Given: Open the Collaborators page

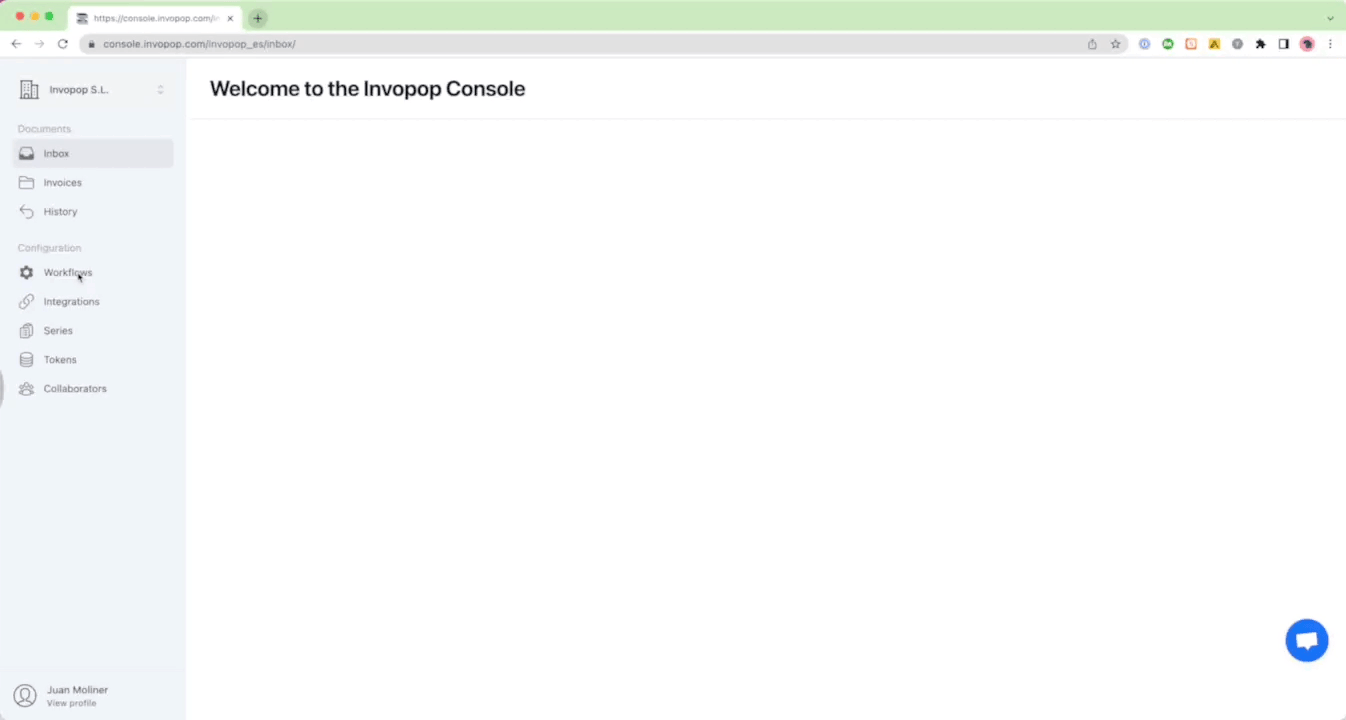Looking at the screenshot, I should click(92, 389).
